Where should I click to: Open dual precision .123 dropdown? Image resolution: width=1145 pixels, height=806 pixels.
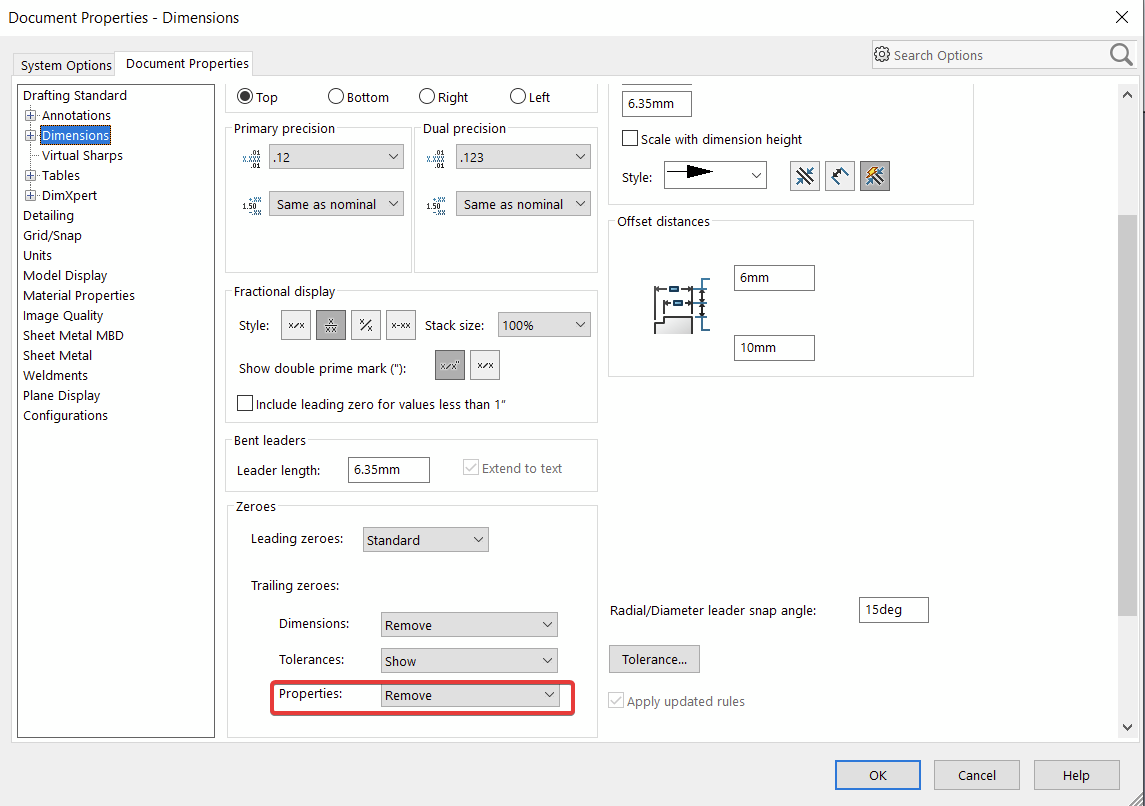point(524,156)
